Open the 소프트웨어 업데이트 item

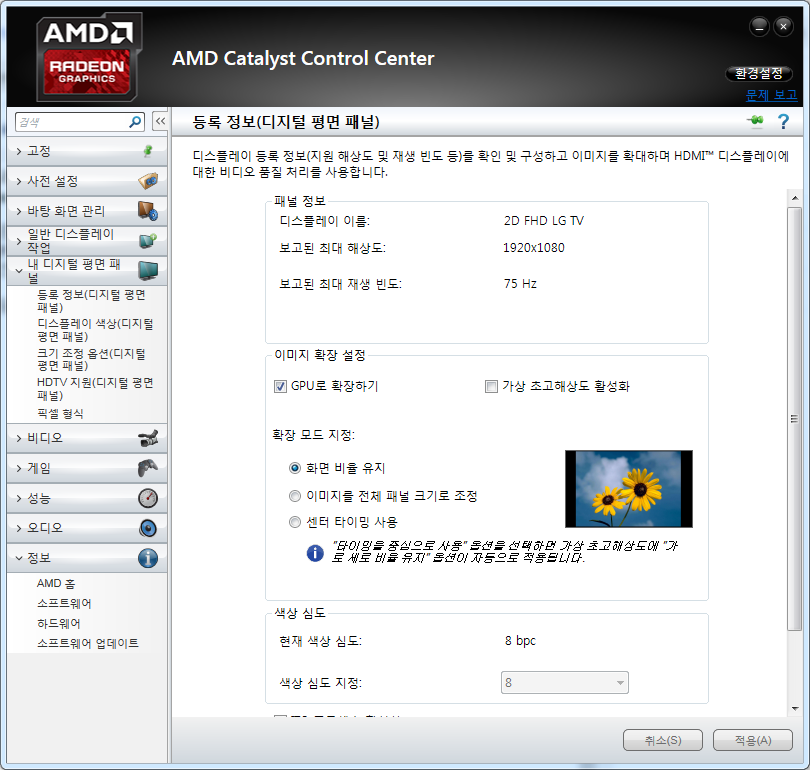click(88, 643)
